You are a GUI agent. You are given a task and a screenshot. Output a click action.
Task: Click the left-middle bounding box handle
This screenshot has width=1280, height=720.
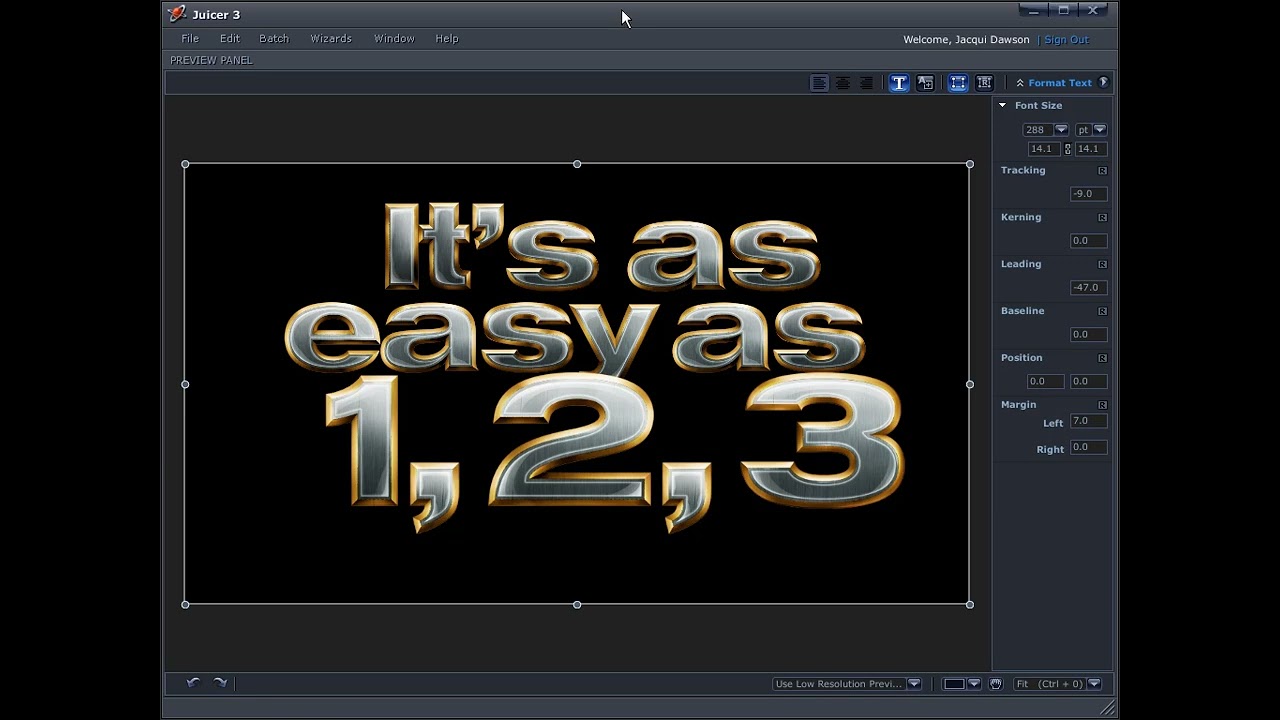185,384
